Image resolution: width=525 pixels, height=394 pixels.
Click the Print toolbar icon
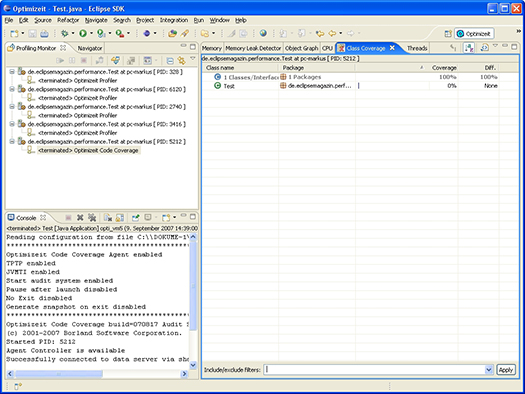44,33
